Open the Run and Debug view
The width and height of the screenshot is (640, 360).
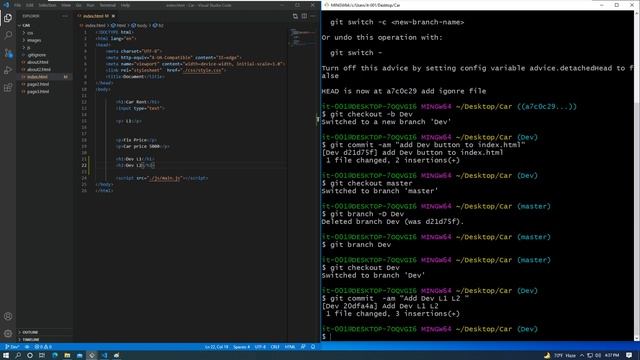tap(8, 70)
